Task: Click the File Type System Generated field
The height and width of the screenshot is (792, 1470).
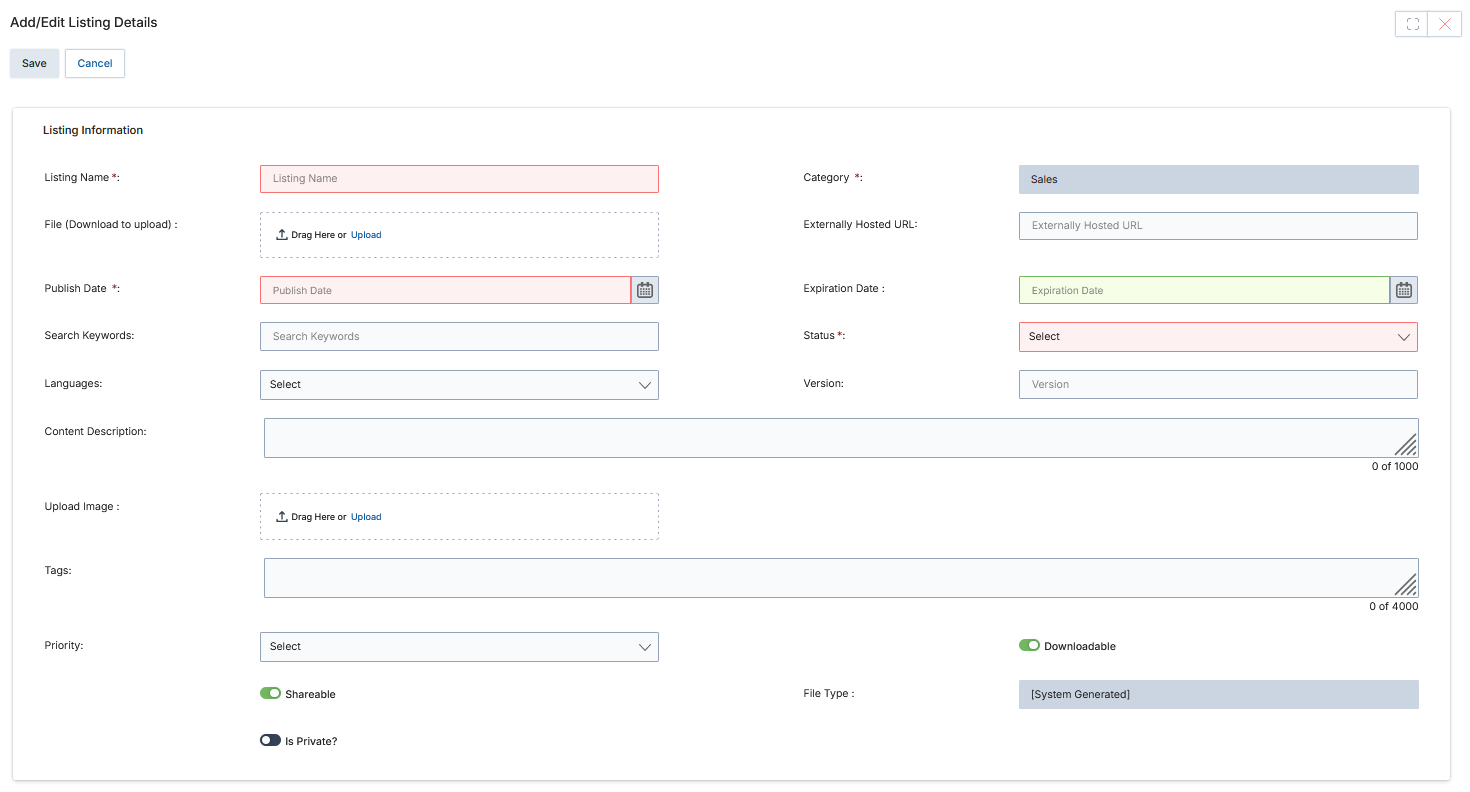Action: 1218,694
